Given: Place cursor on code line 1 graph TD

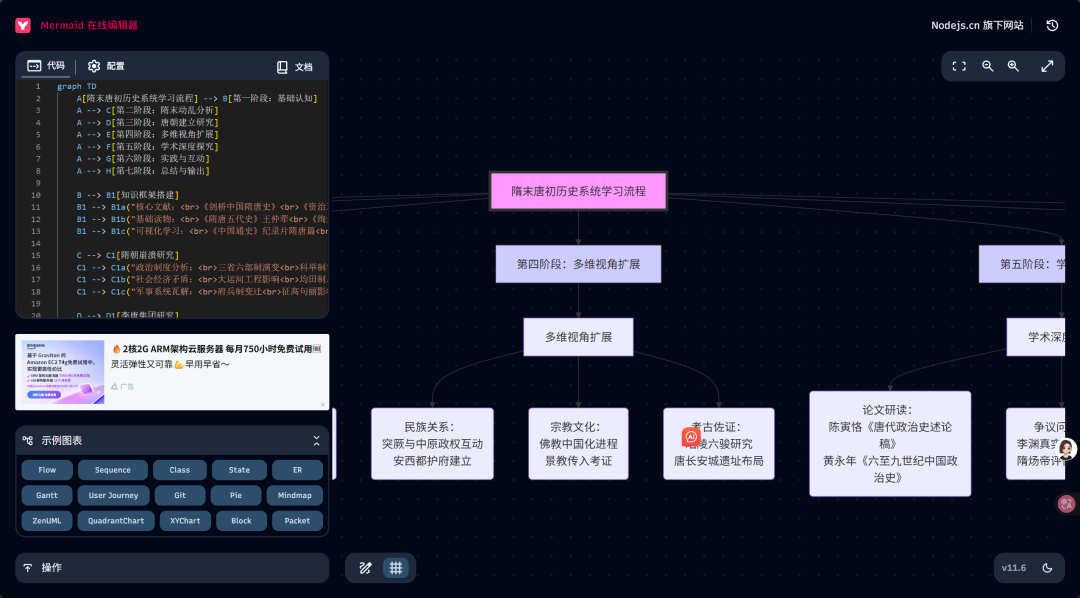Looking at the screenshot, I should point(76,87).
